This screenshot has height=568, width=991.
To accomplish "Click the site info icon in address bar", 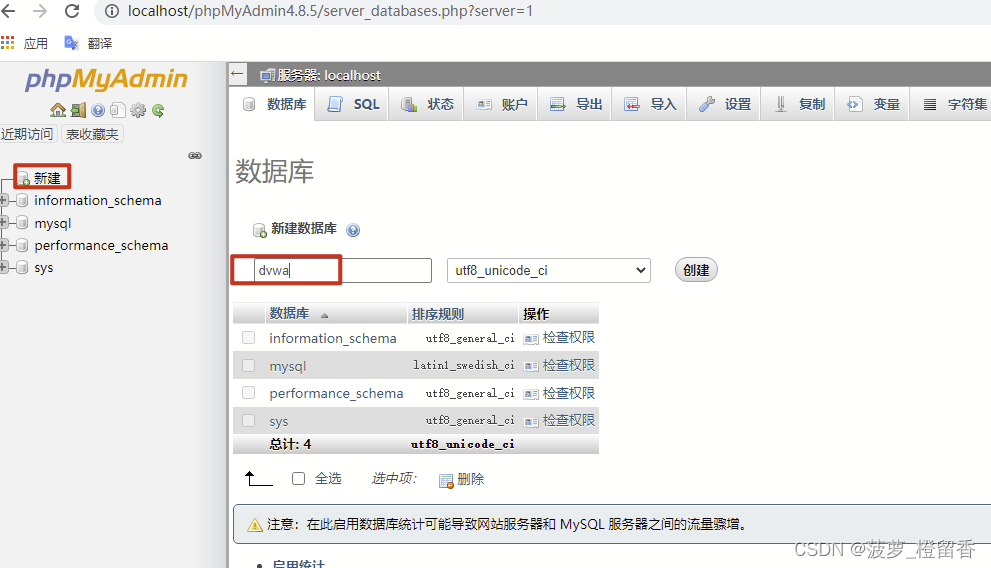I will coord(112,11).
